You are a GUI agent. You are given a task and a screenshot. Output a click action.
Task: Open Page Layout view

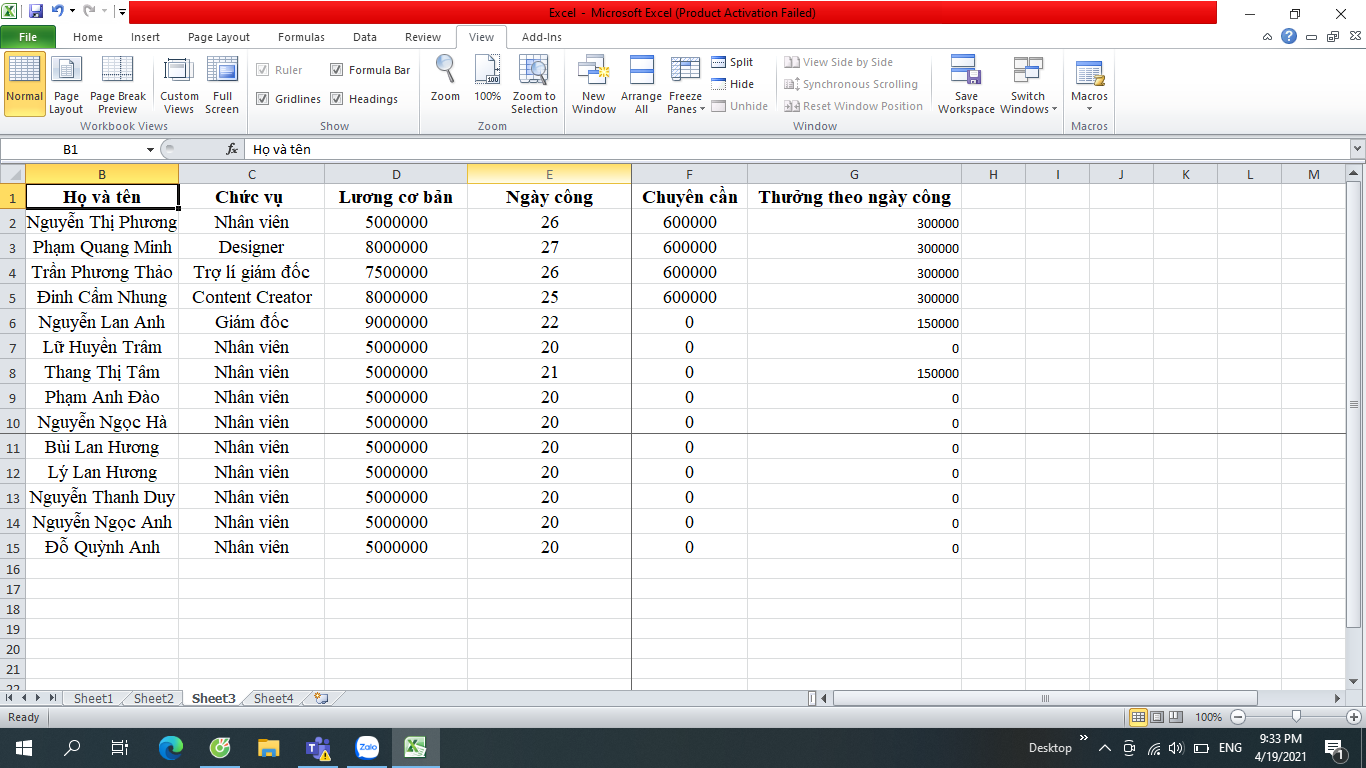click(x=66, y=84)
